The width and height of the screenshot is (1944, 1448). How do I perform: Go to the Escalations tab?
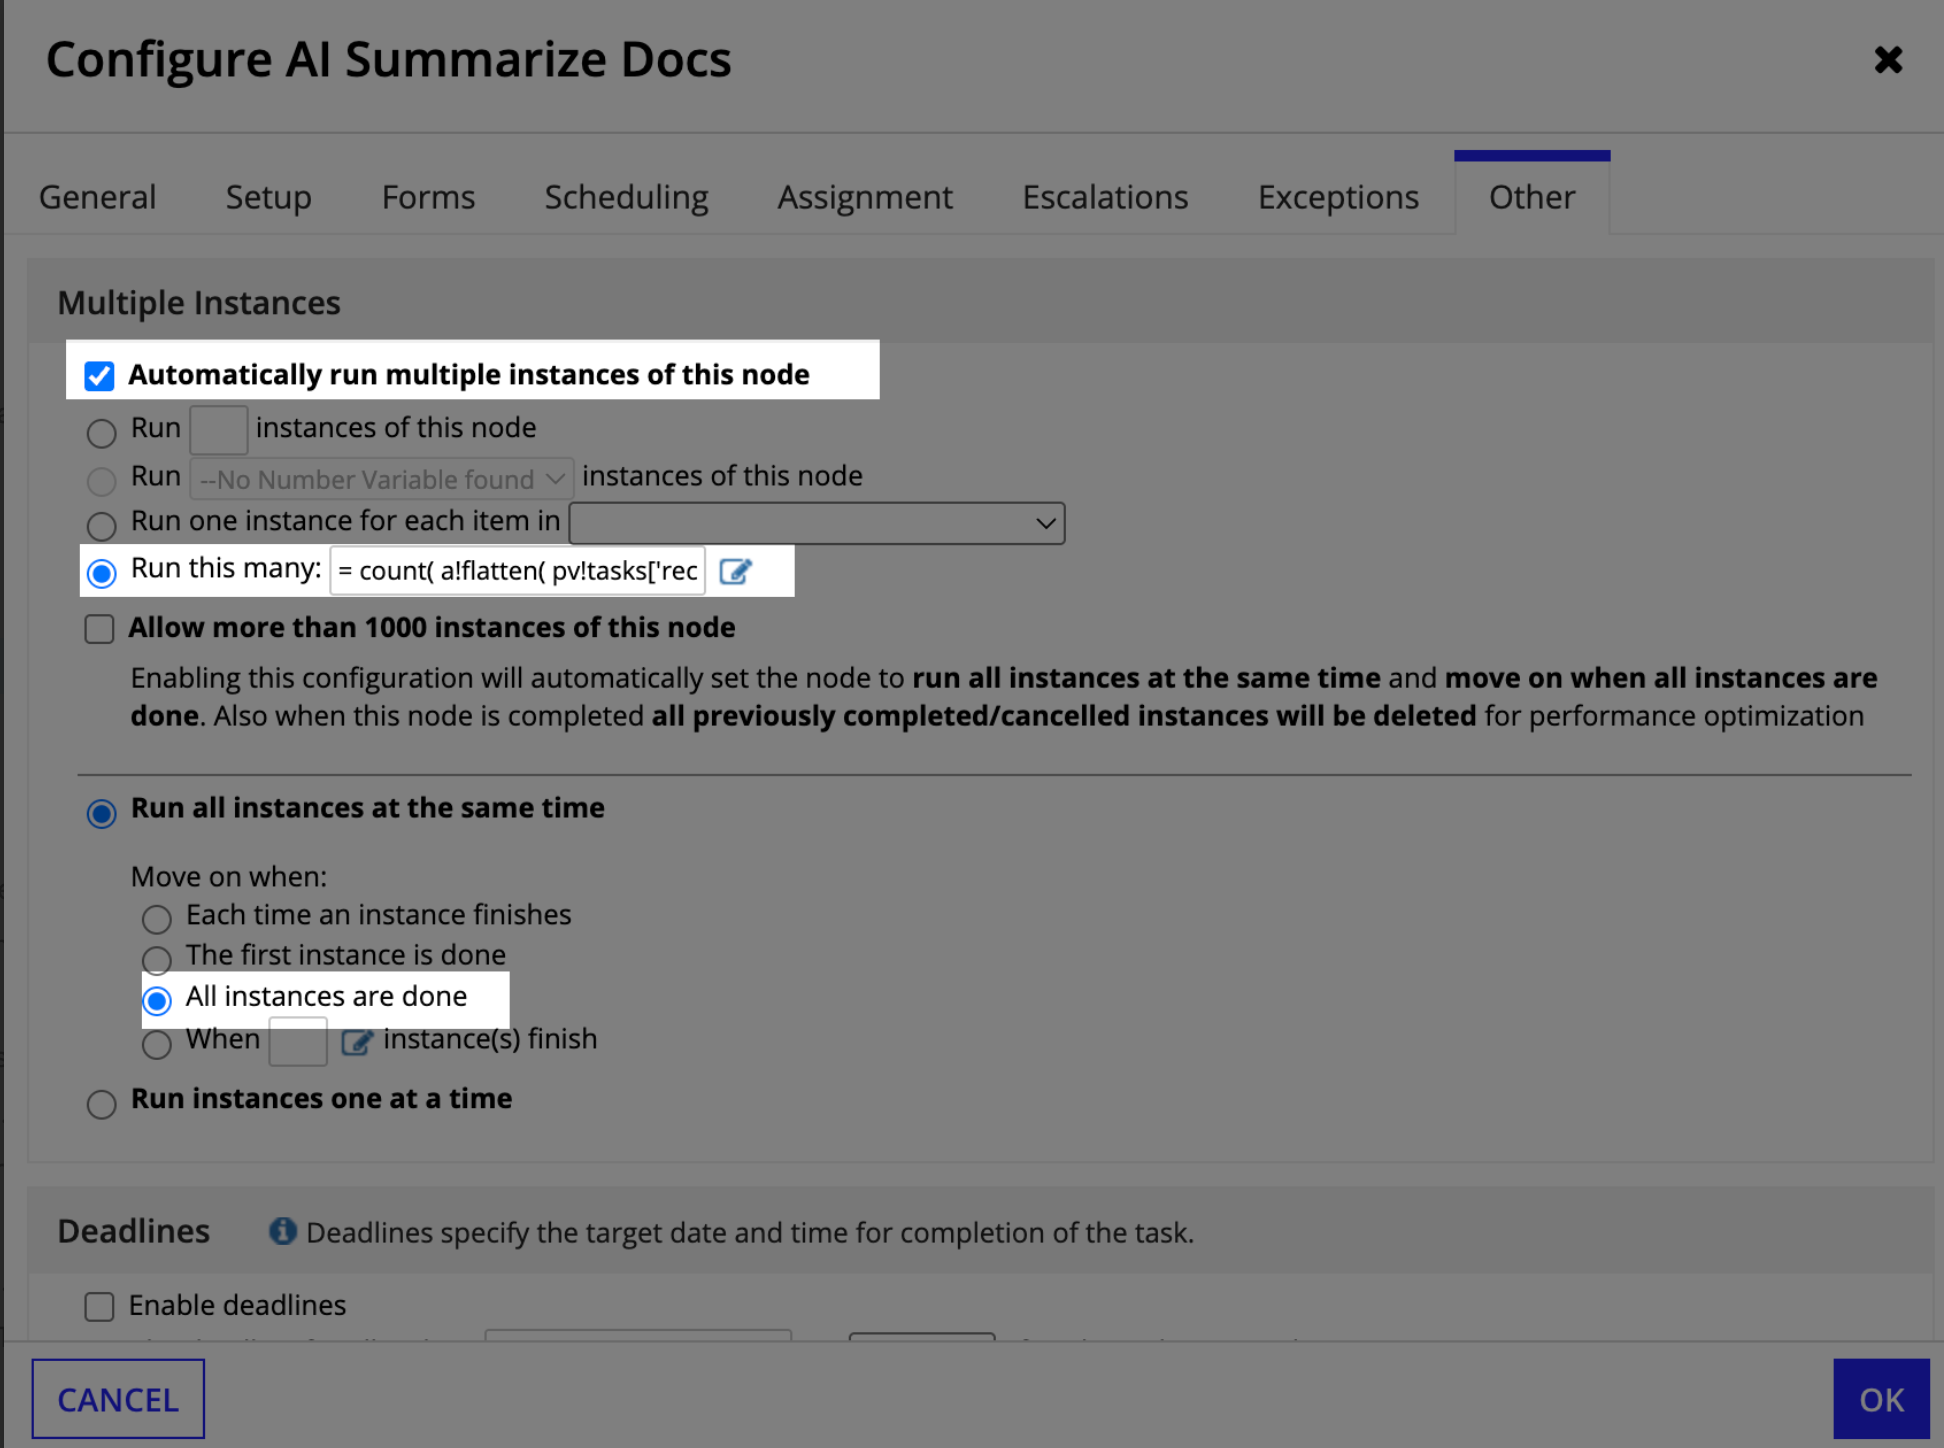1105,197
